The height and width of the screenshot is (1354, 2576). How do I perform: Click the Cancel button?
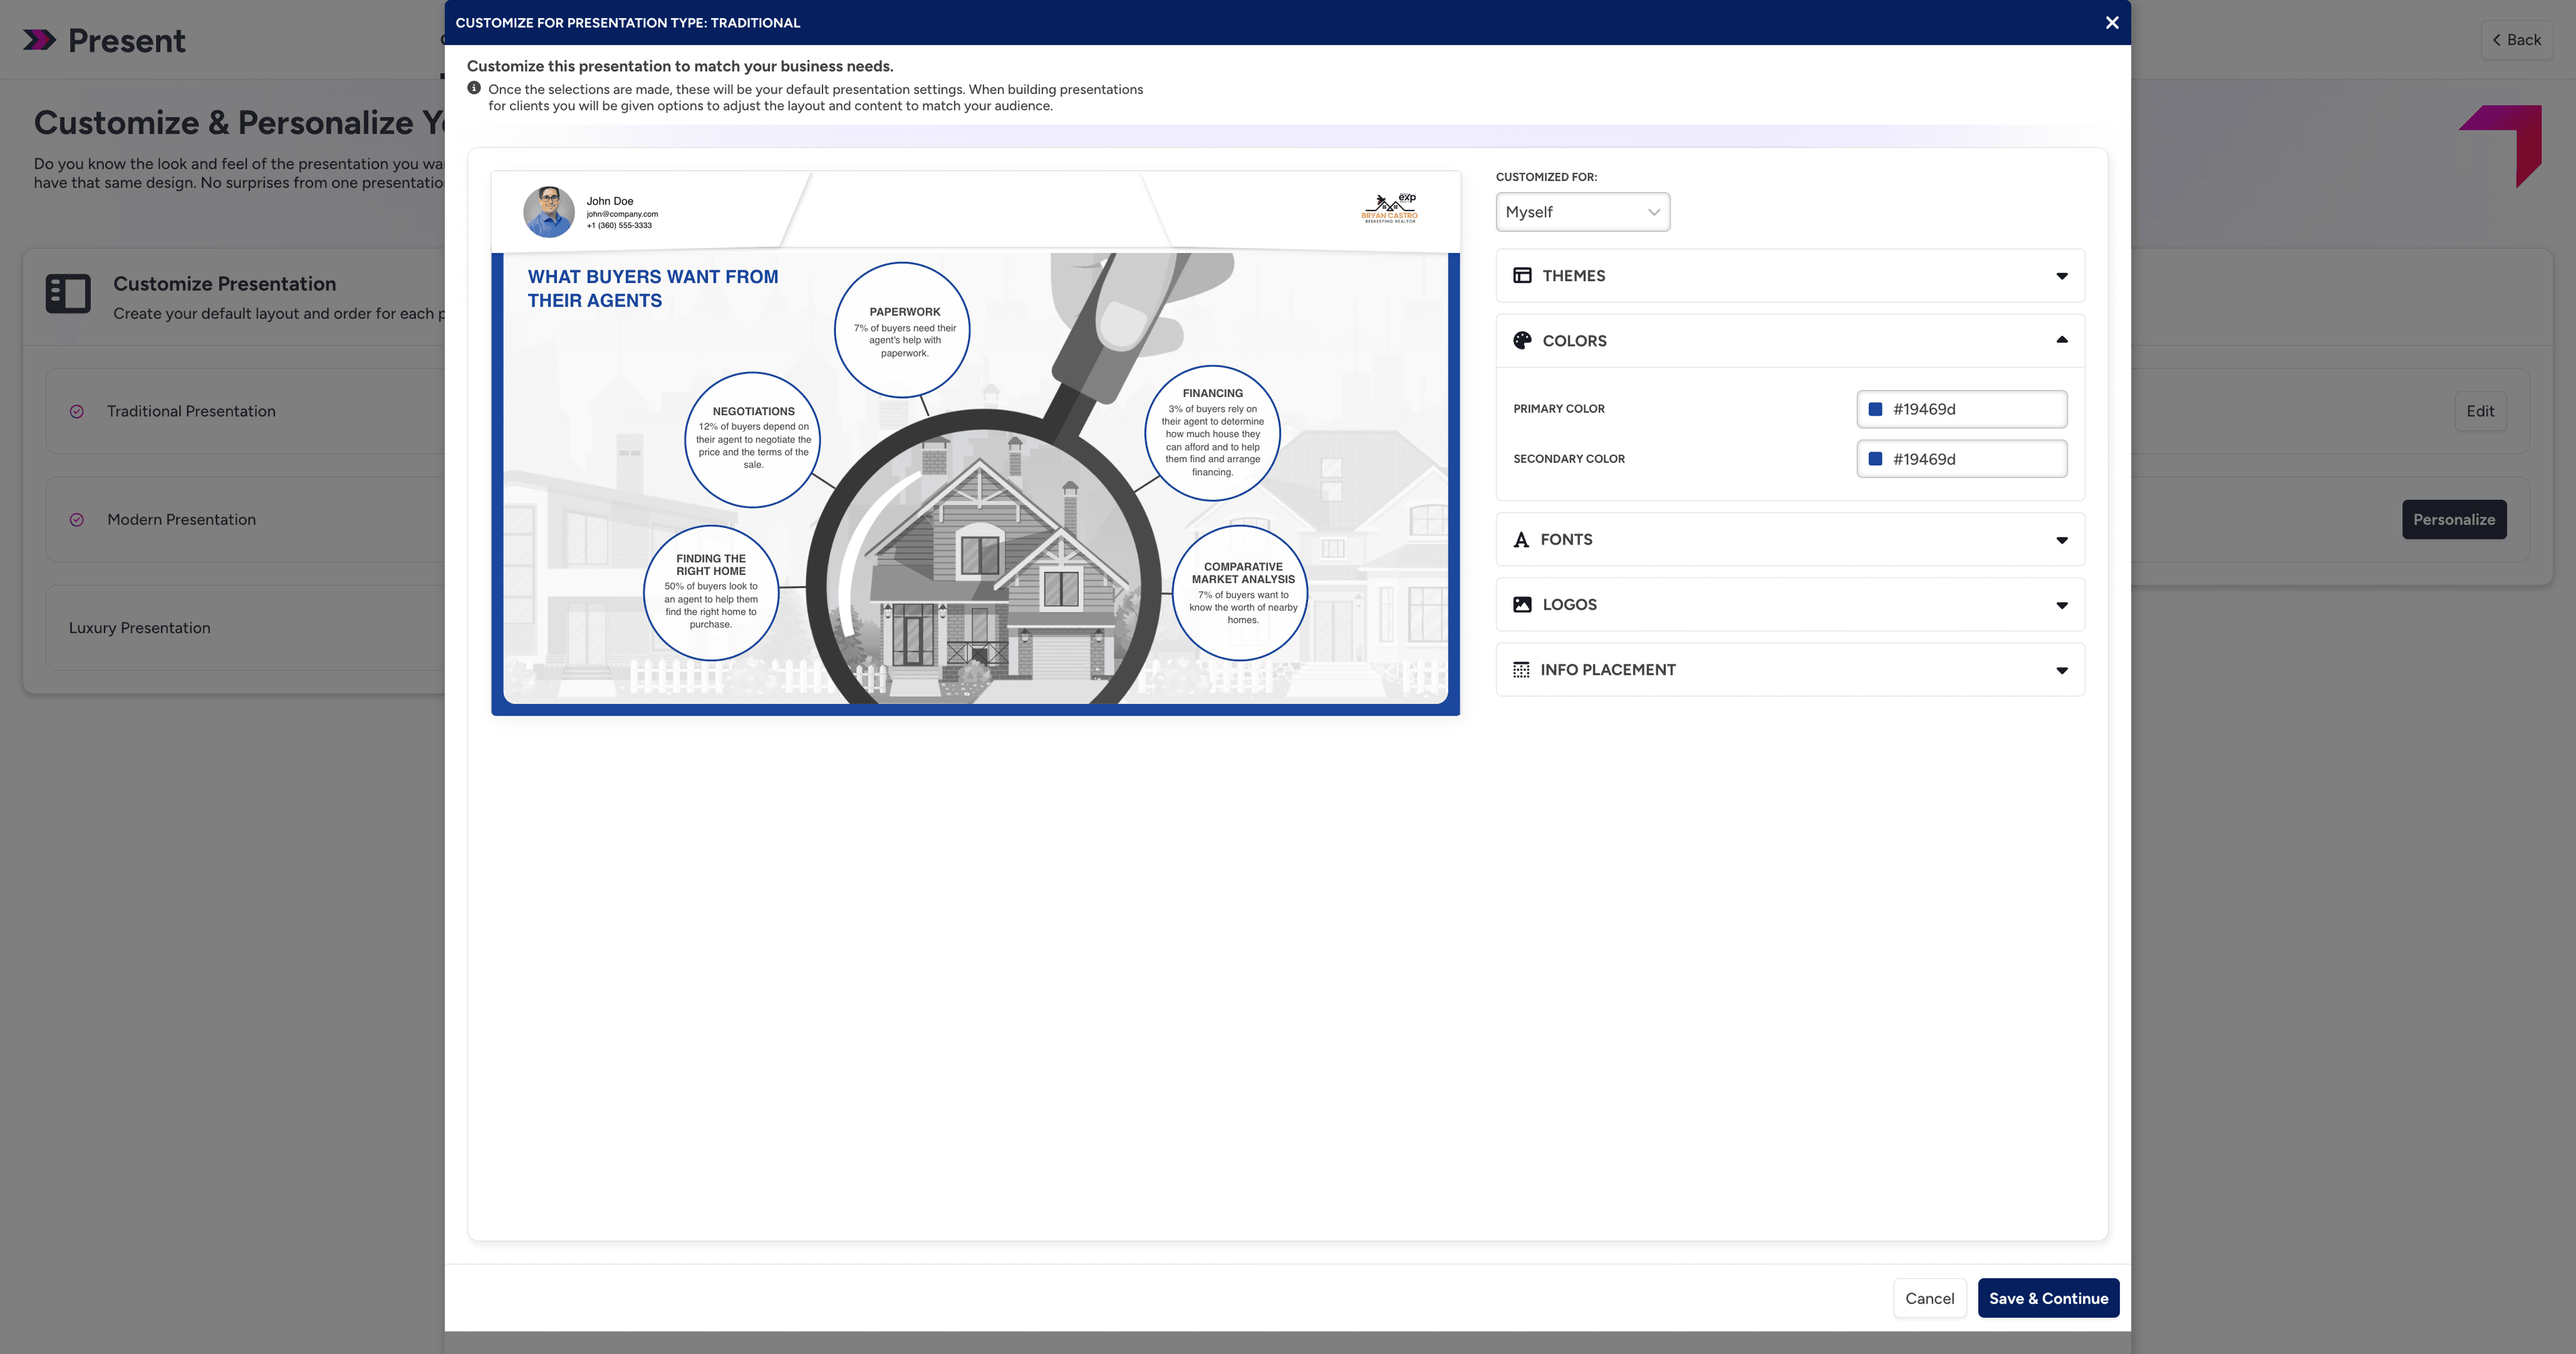coord(1929,1298)
